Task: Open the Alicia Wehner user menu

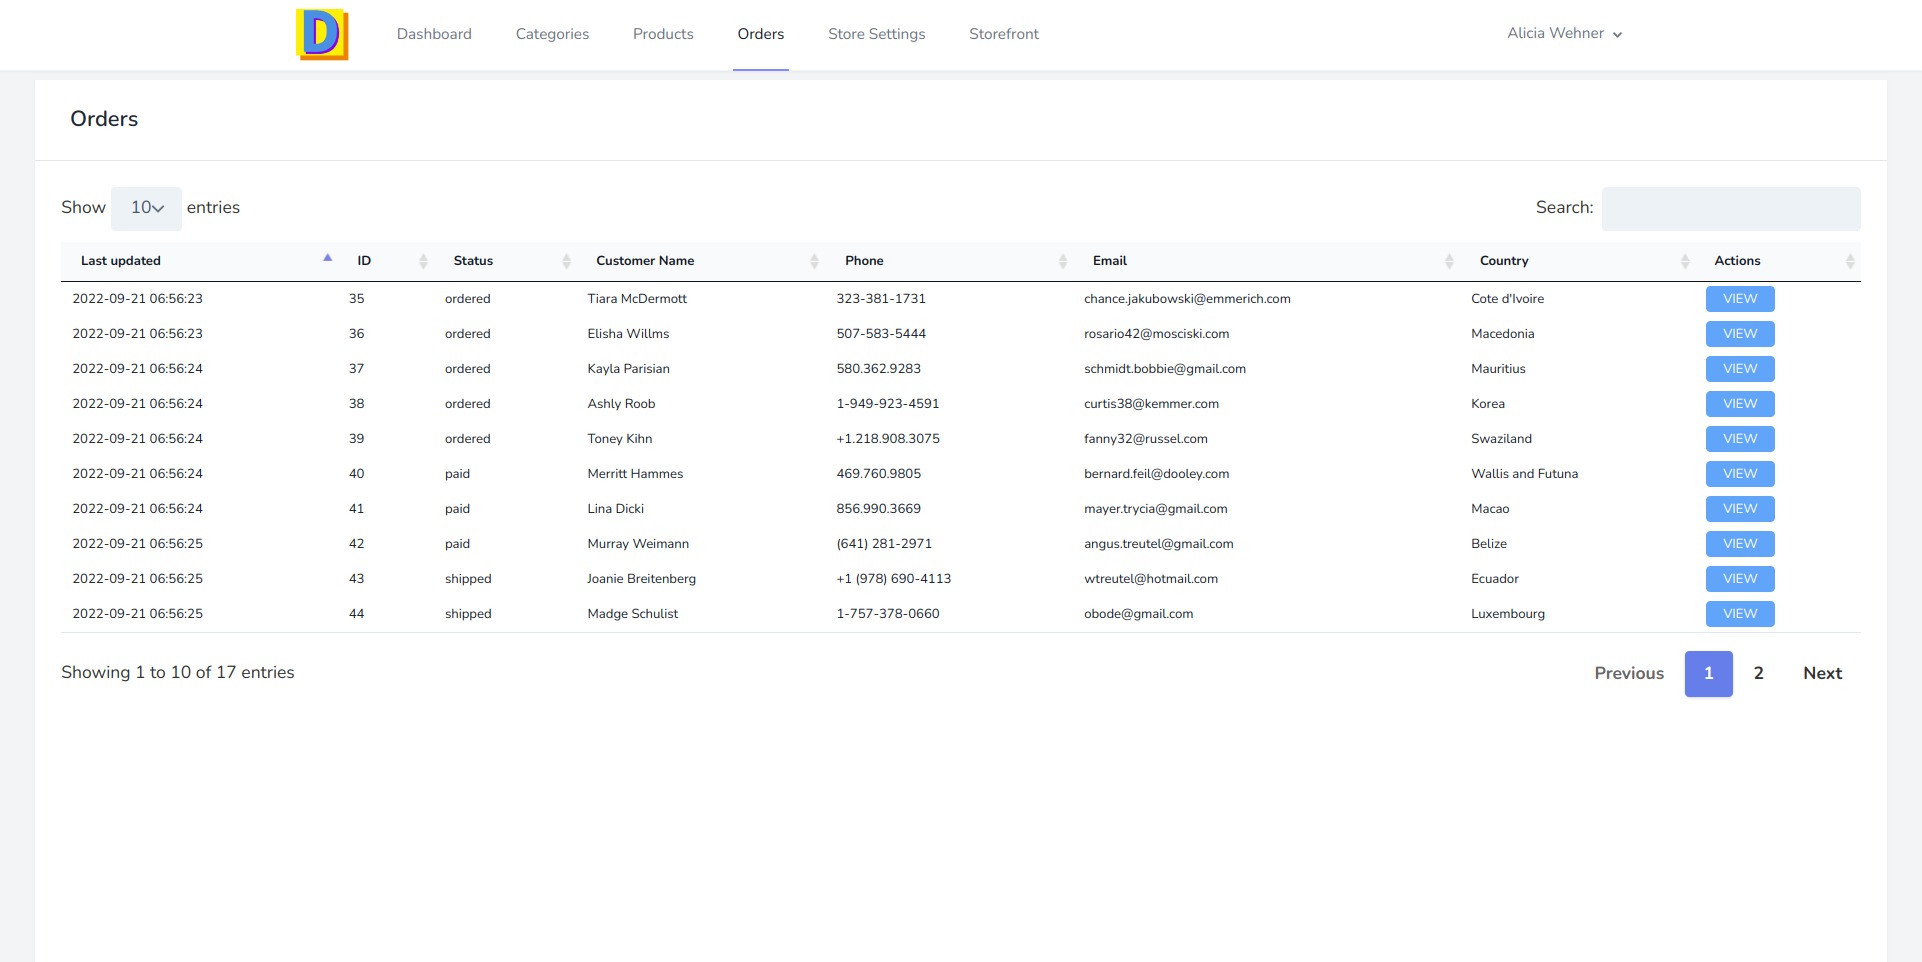Action: 1564,34
